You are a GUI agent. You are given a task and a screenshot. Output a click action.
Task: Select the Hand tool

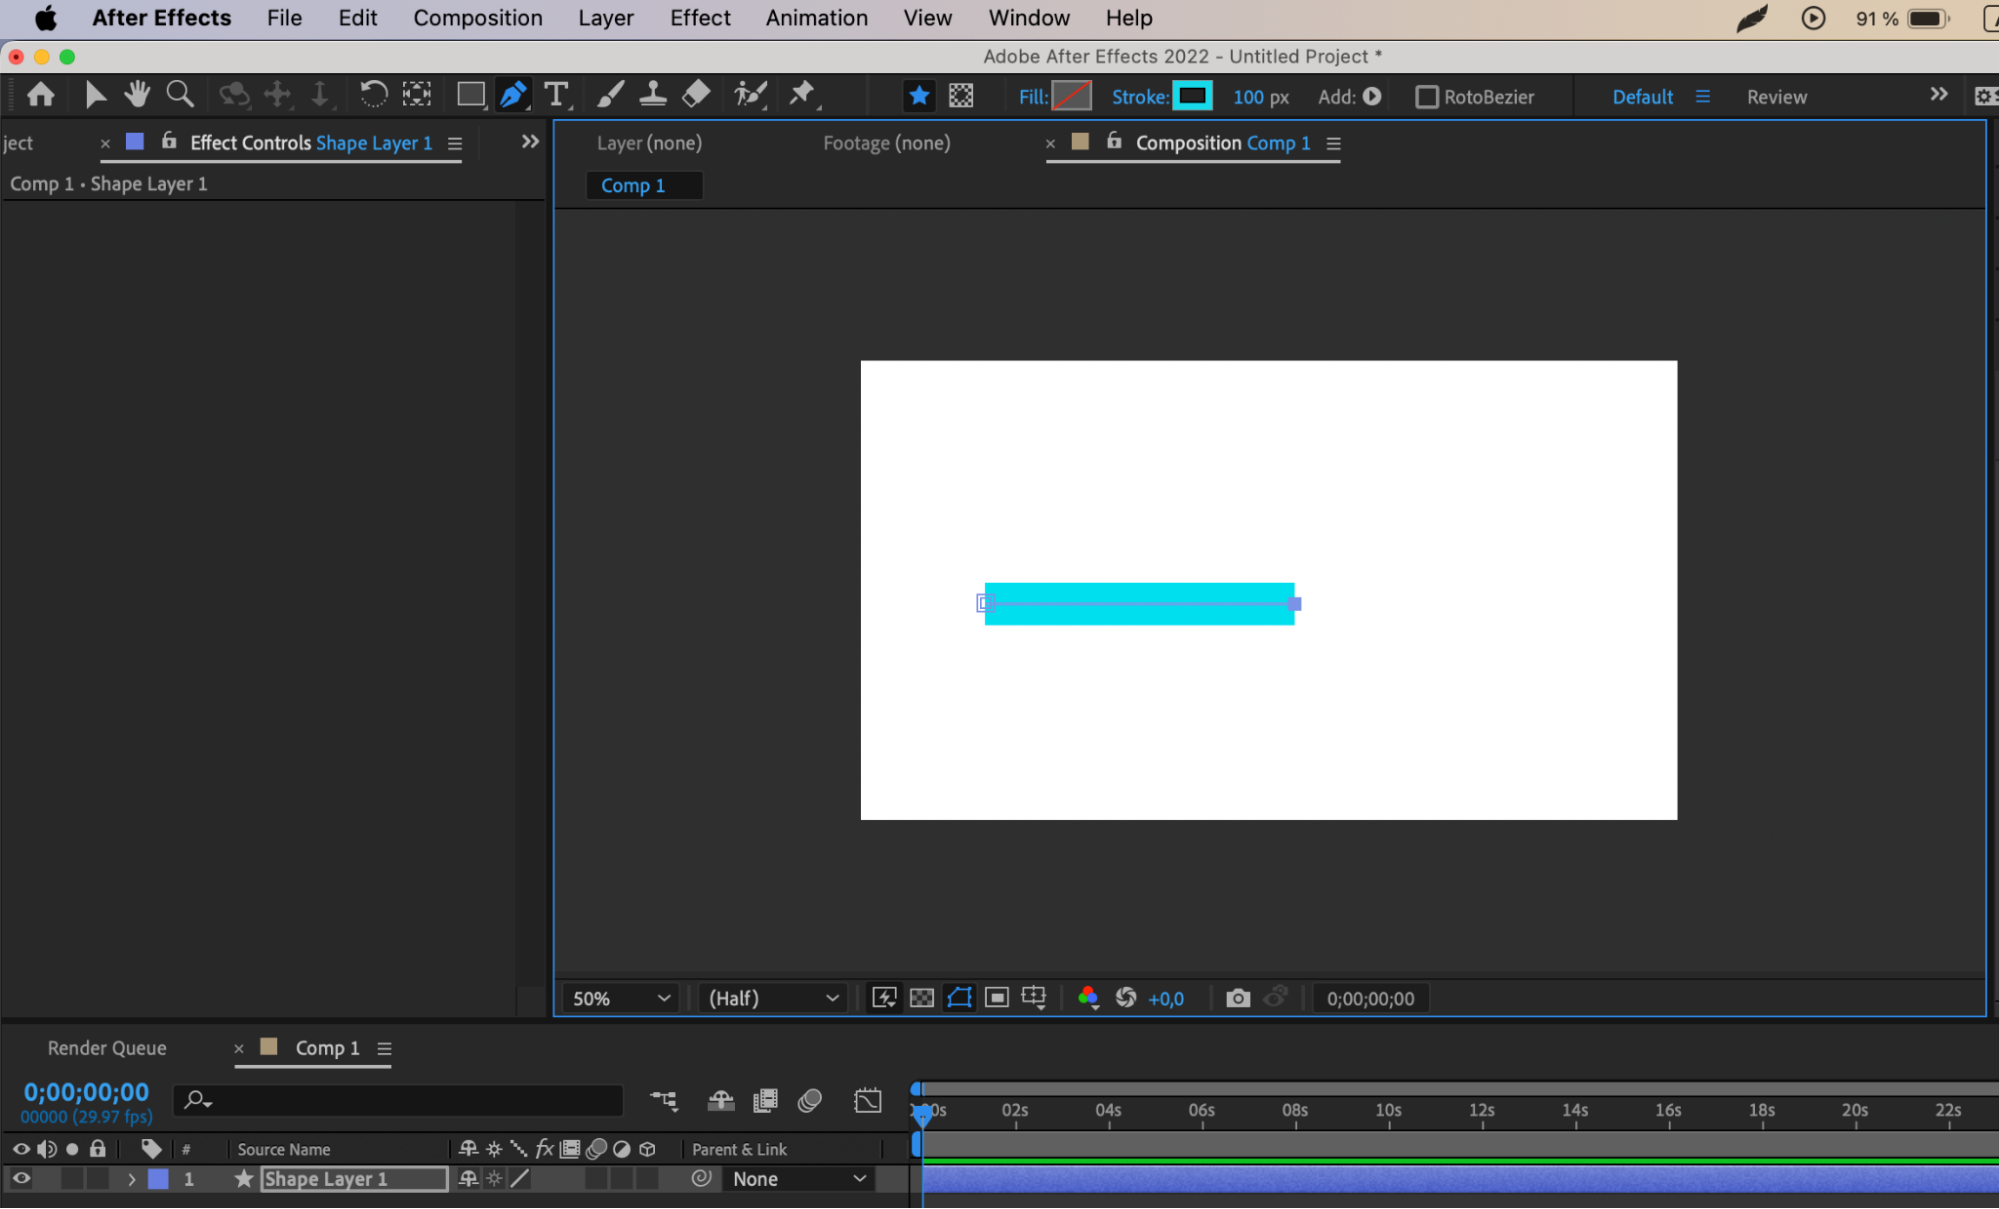click(137, 95)
